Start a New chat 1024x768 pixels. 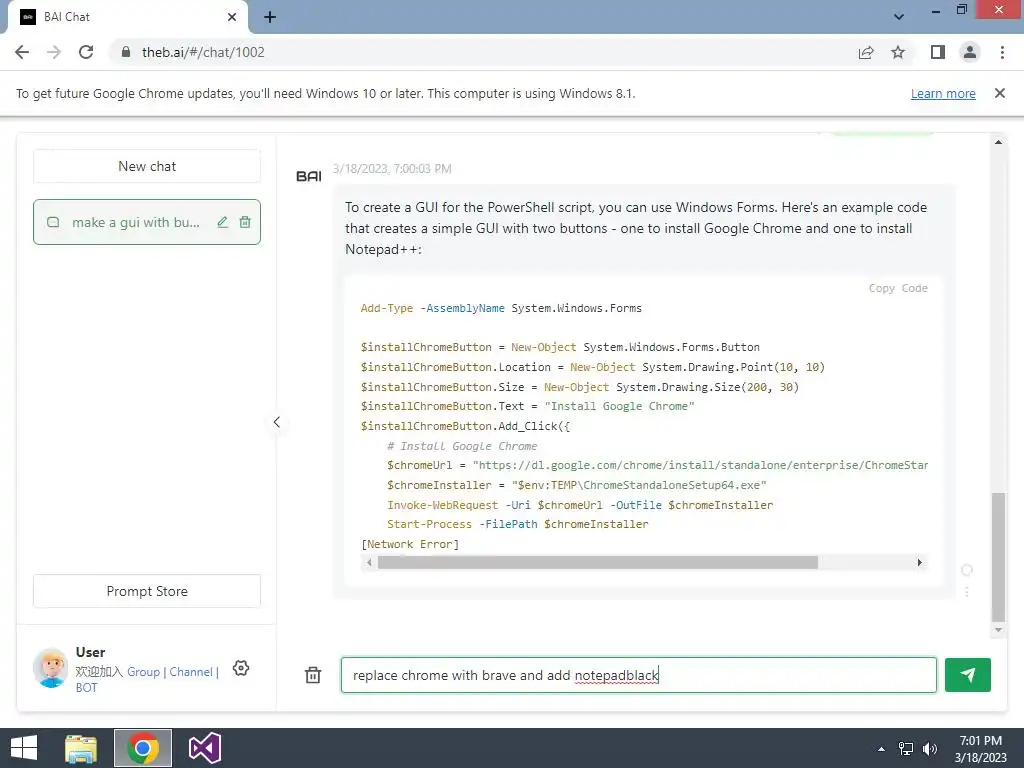click(x=147, y=167)
